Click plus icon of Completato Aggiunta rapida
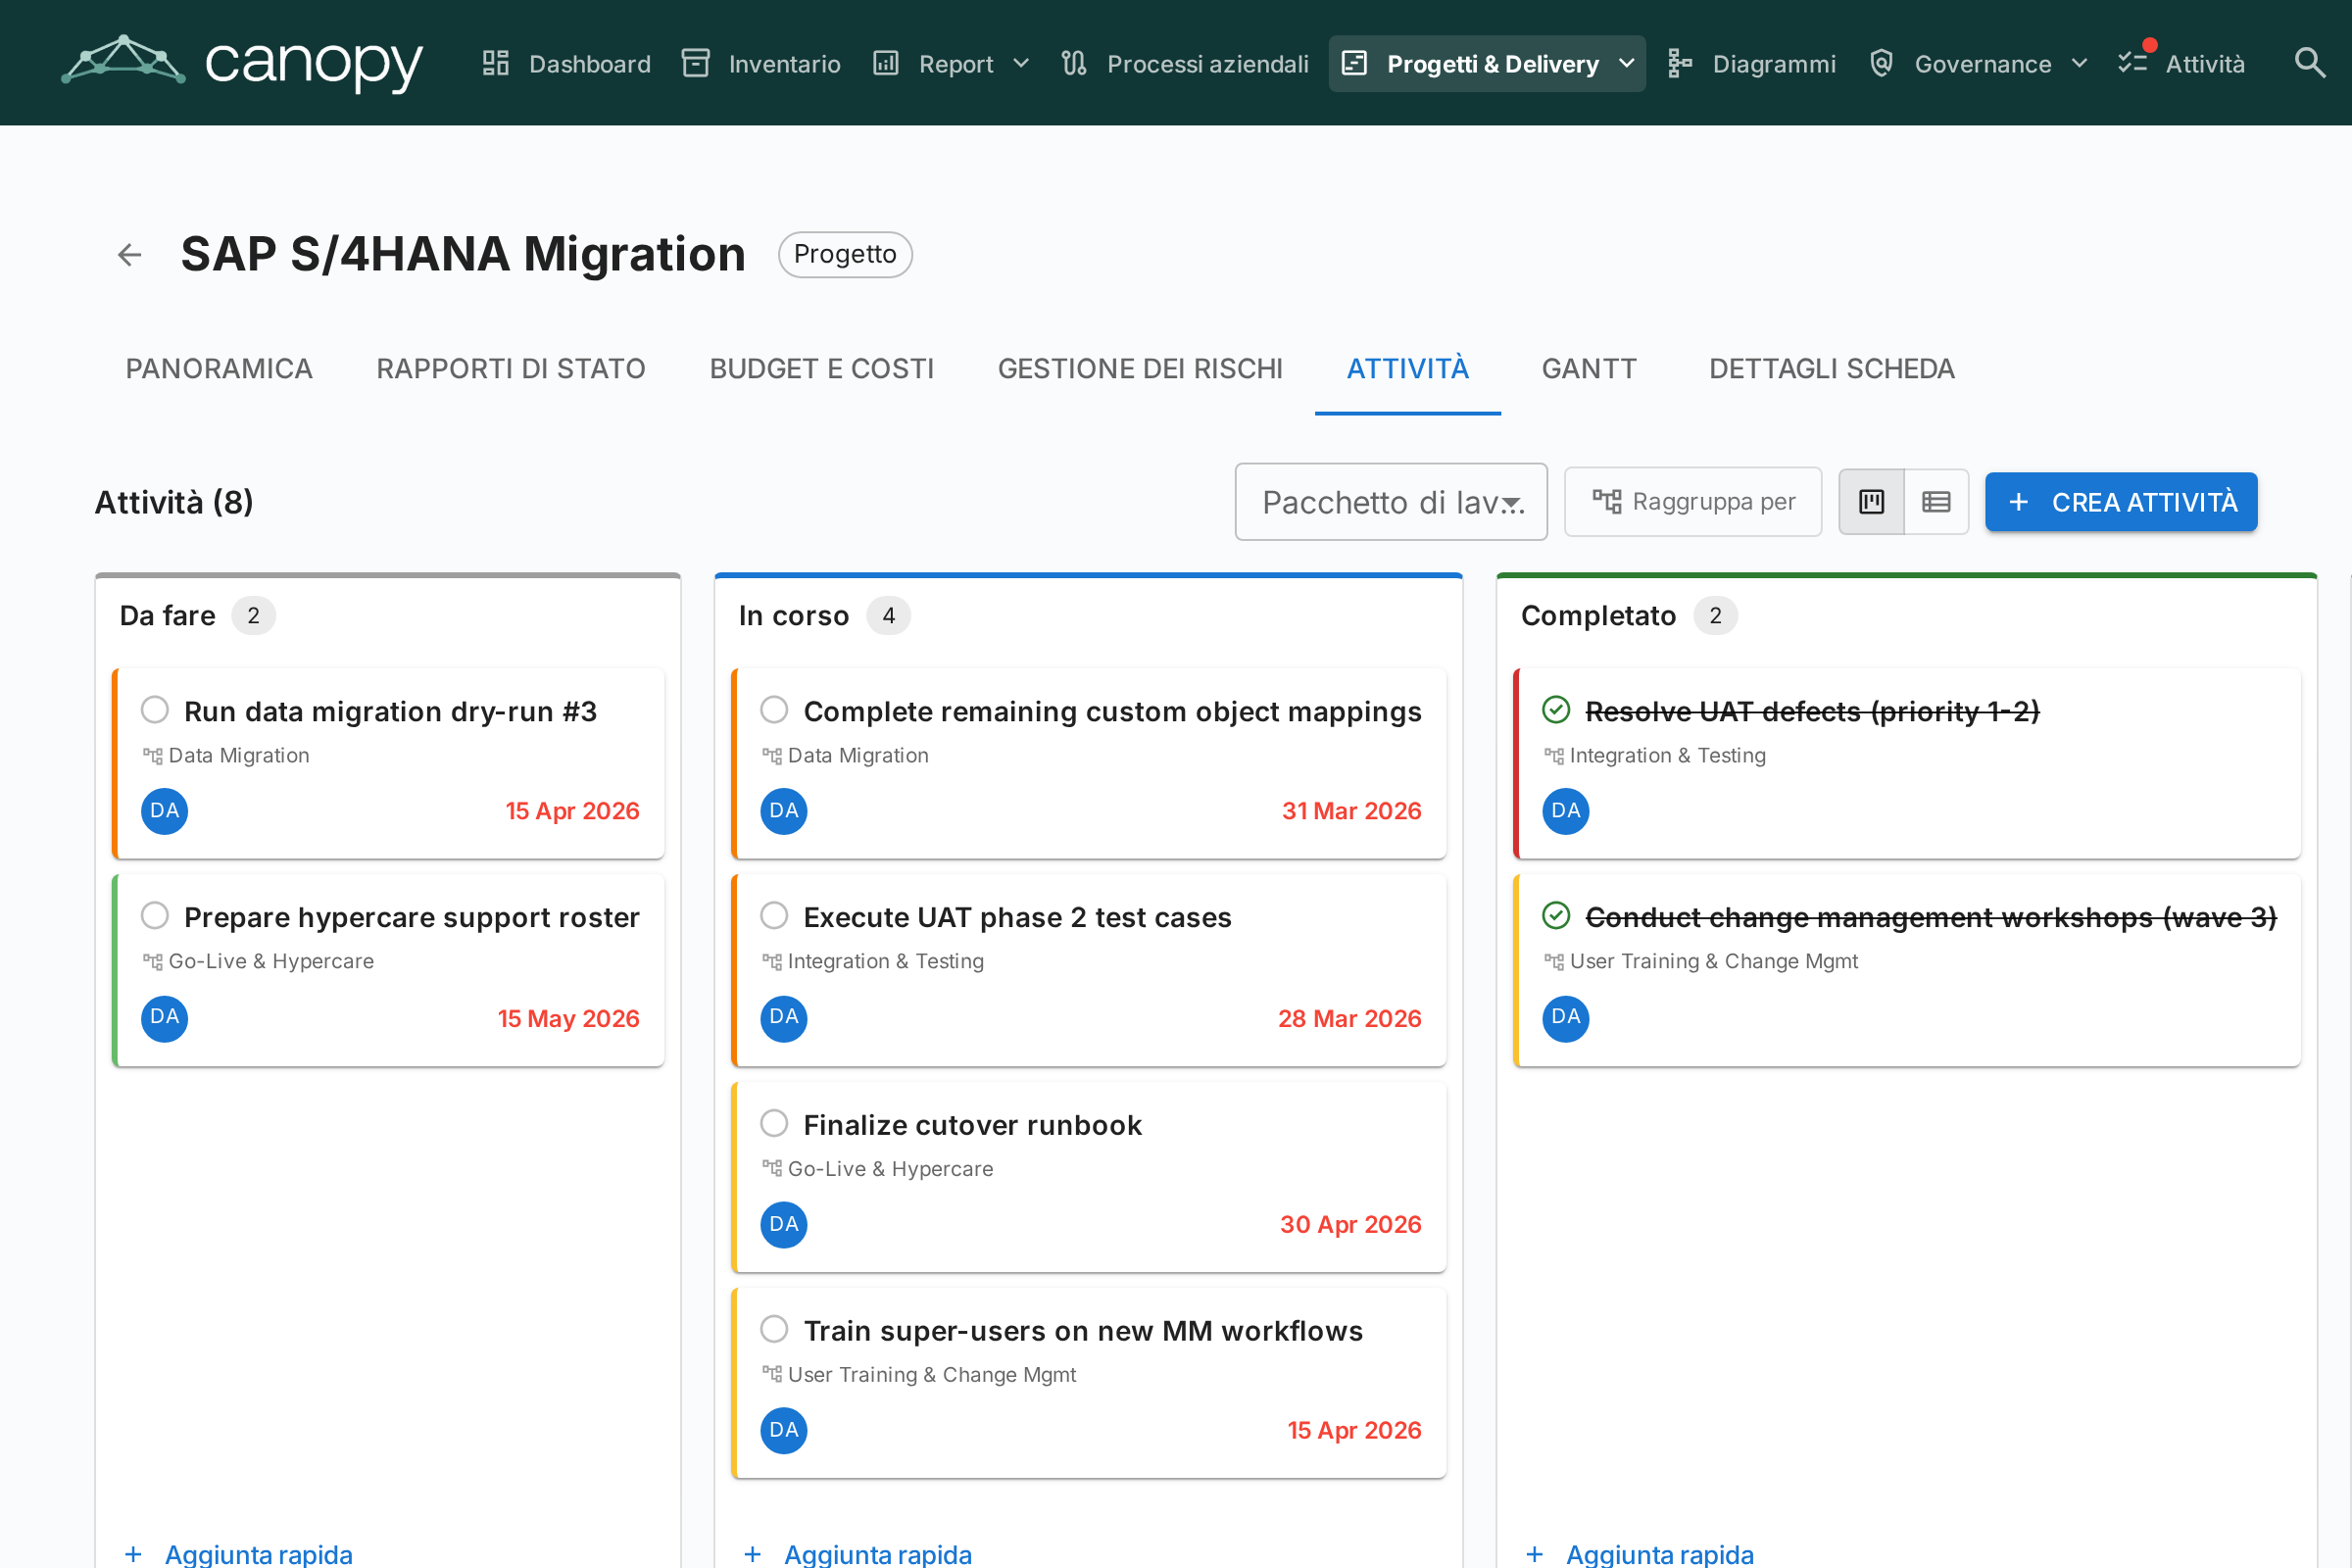The width and height of the screenshot is (2352, 1568). coord(1535,1554)
